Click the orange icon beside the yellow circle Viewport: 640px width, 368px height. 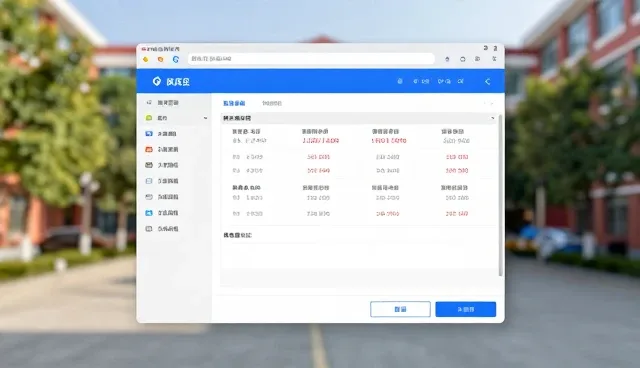(x=160, y=60)
